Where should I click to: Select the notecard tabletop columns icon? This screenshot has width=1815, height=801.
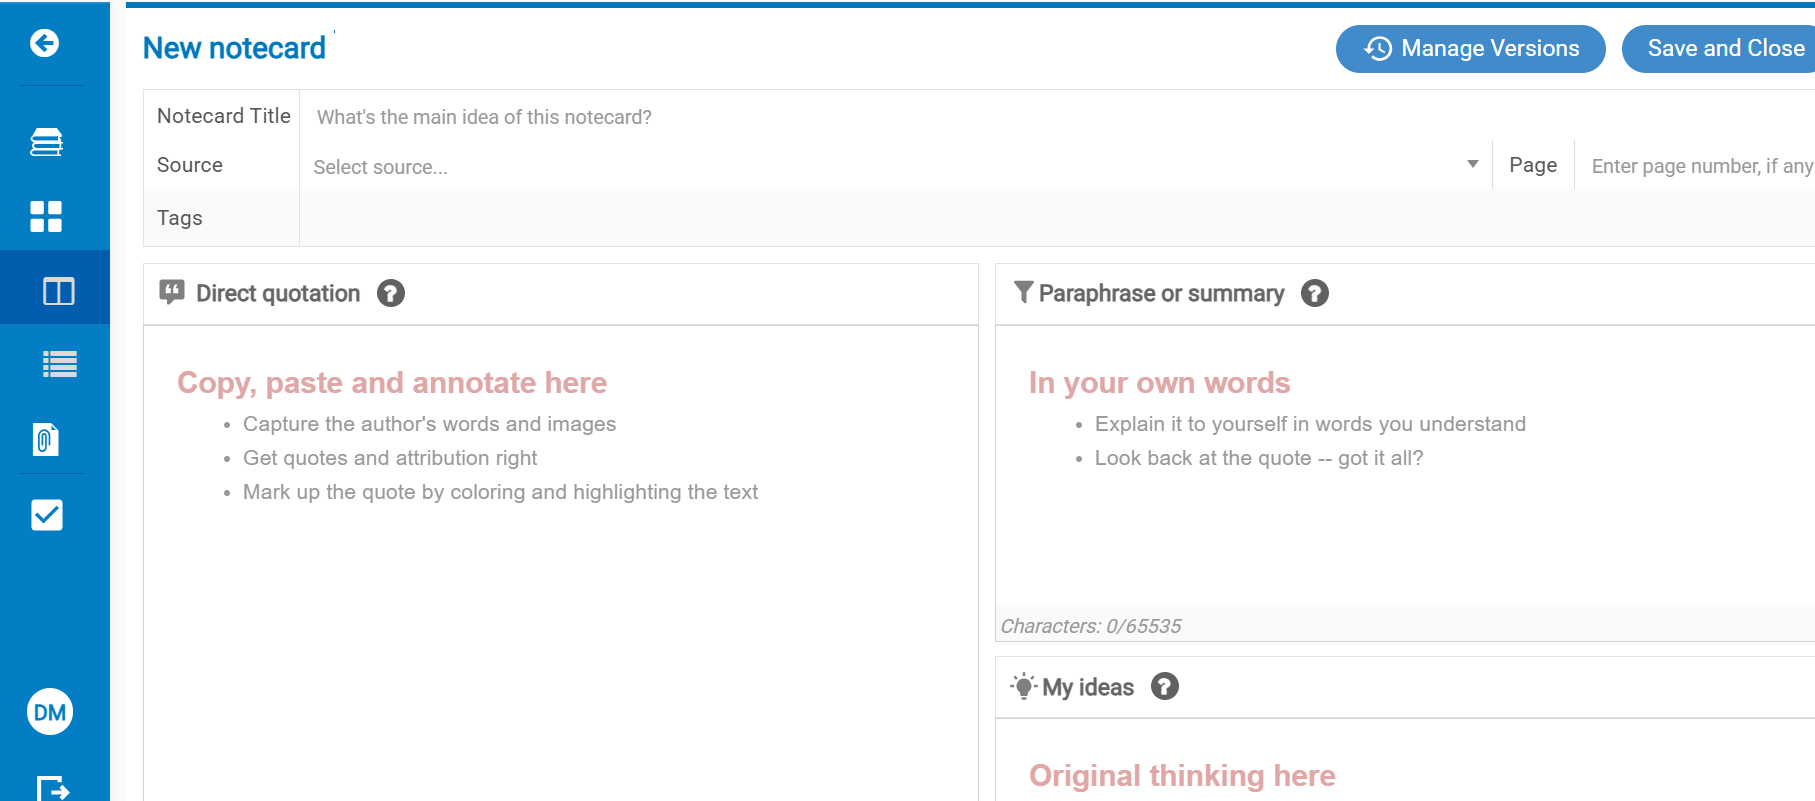58,291
